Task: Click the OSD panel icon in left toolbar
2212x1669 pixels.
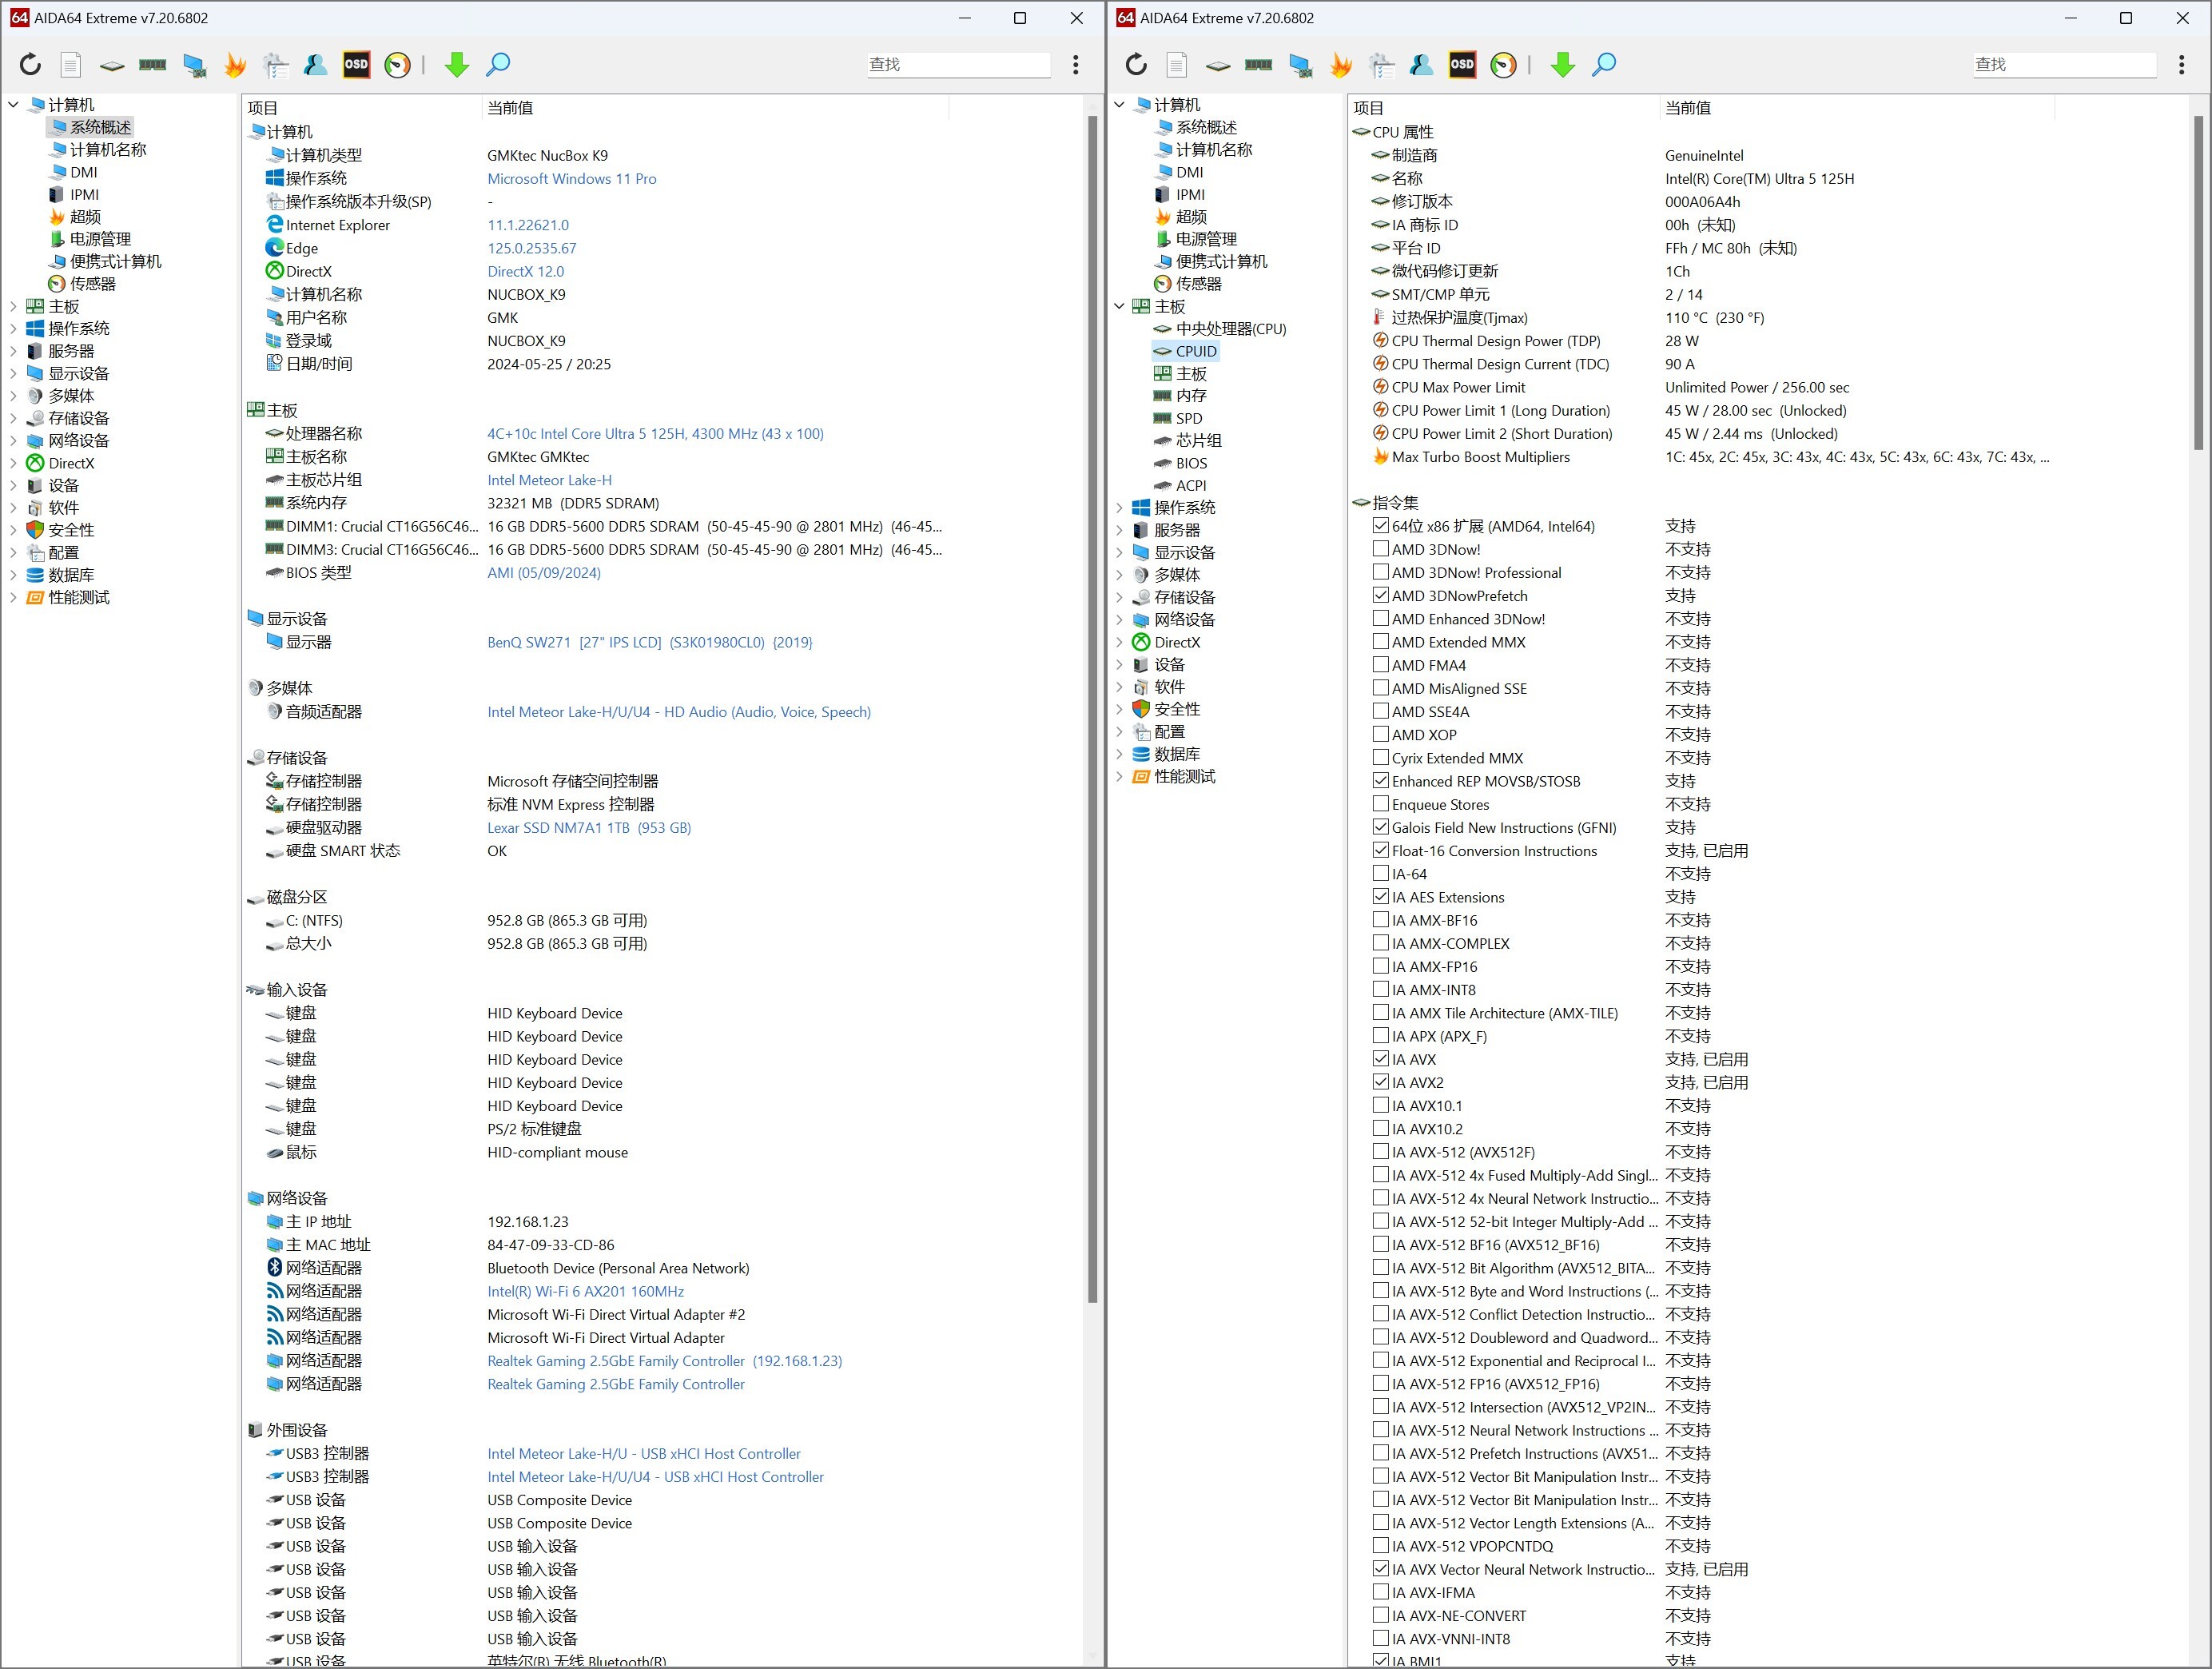Action: [x=356, y=65]
